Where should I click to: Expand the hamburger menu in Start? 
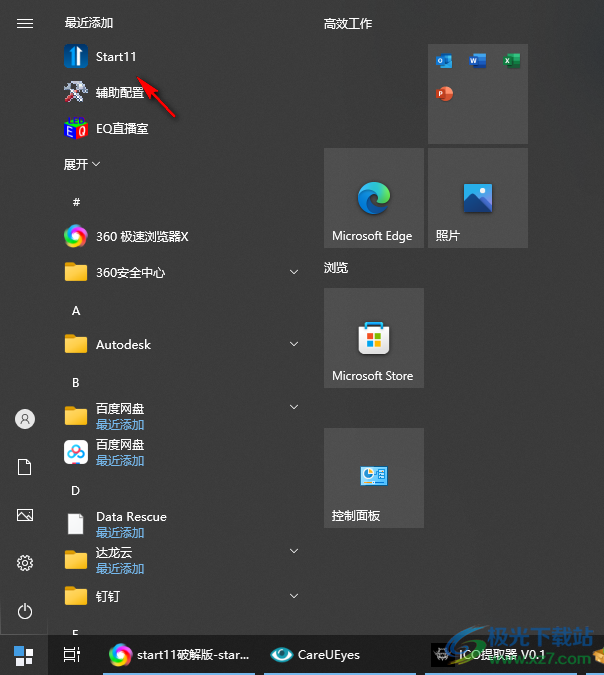point(25,23)
